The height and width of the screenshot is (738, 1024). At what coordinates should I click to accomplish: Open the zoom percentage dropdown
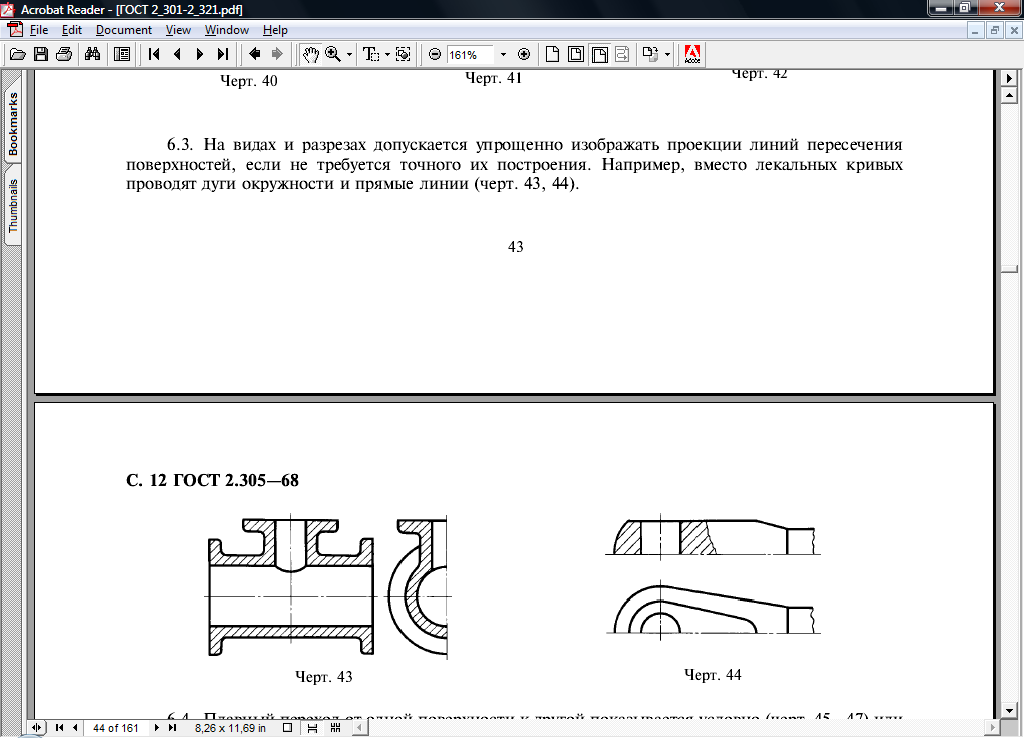[x=503, y=55]
